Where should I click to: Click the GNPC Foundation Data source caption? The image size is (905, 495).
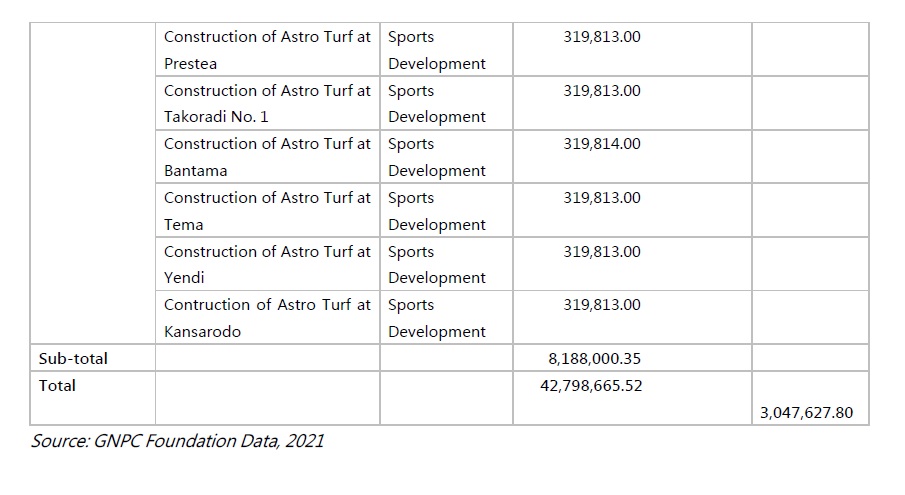177,441
